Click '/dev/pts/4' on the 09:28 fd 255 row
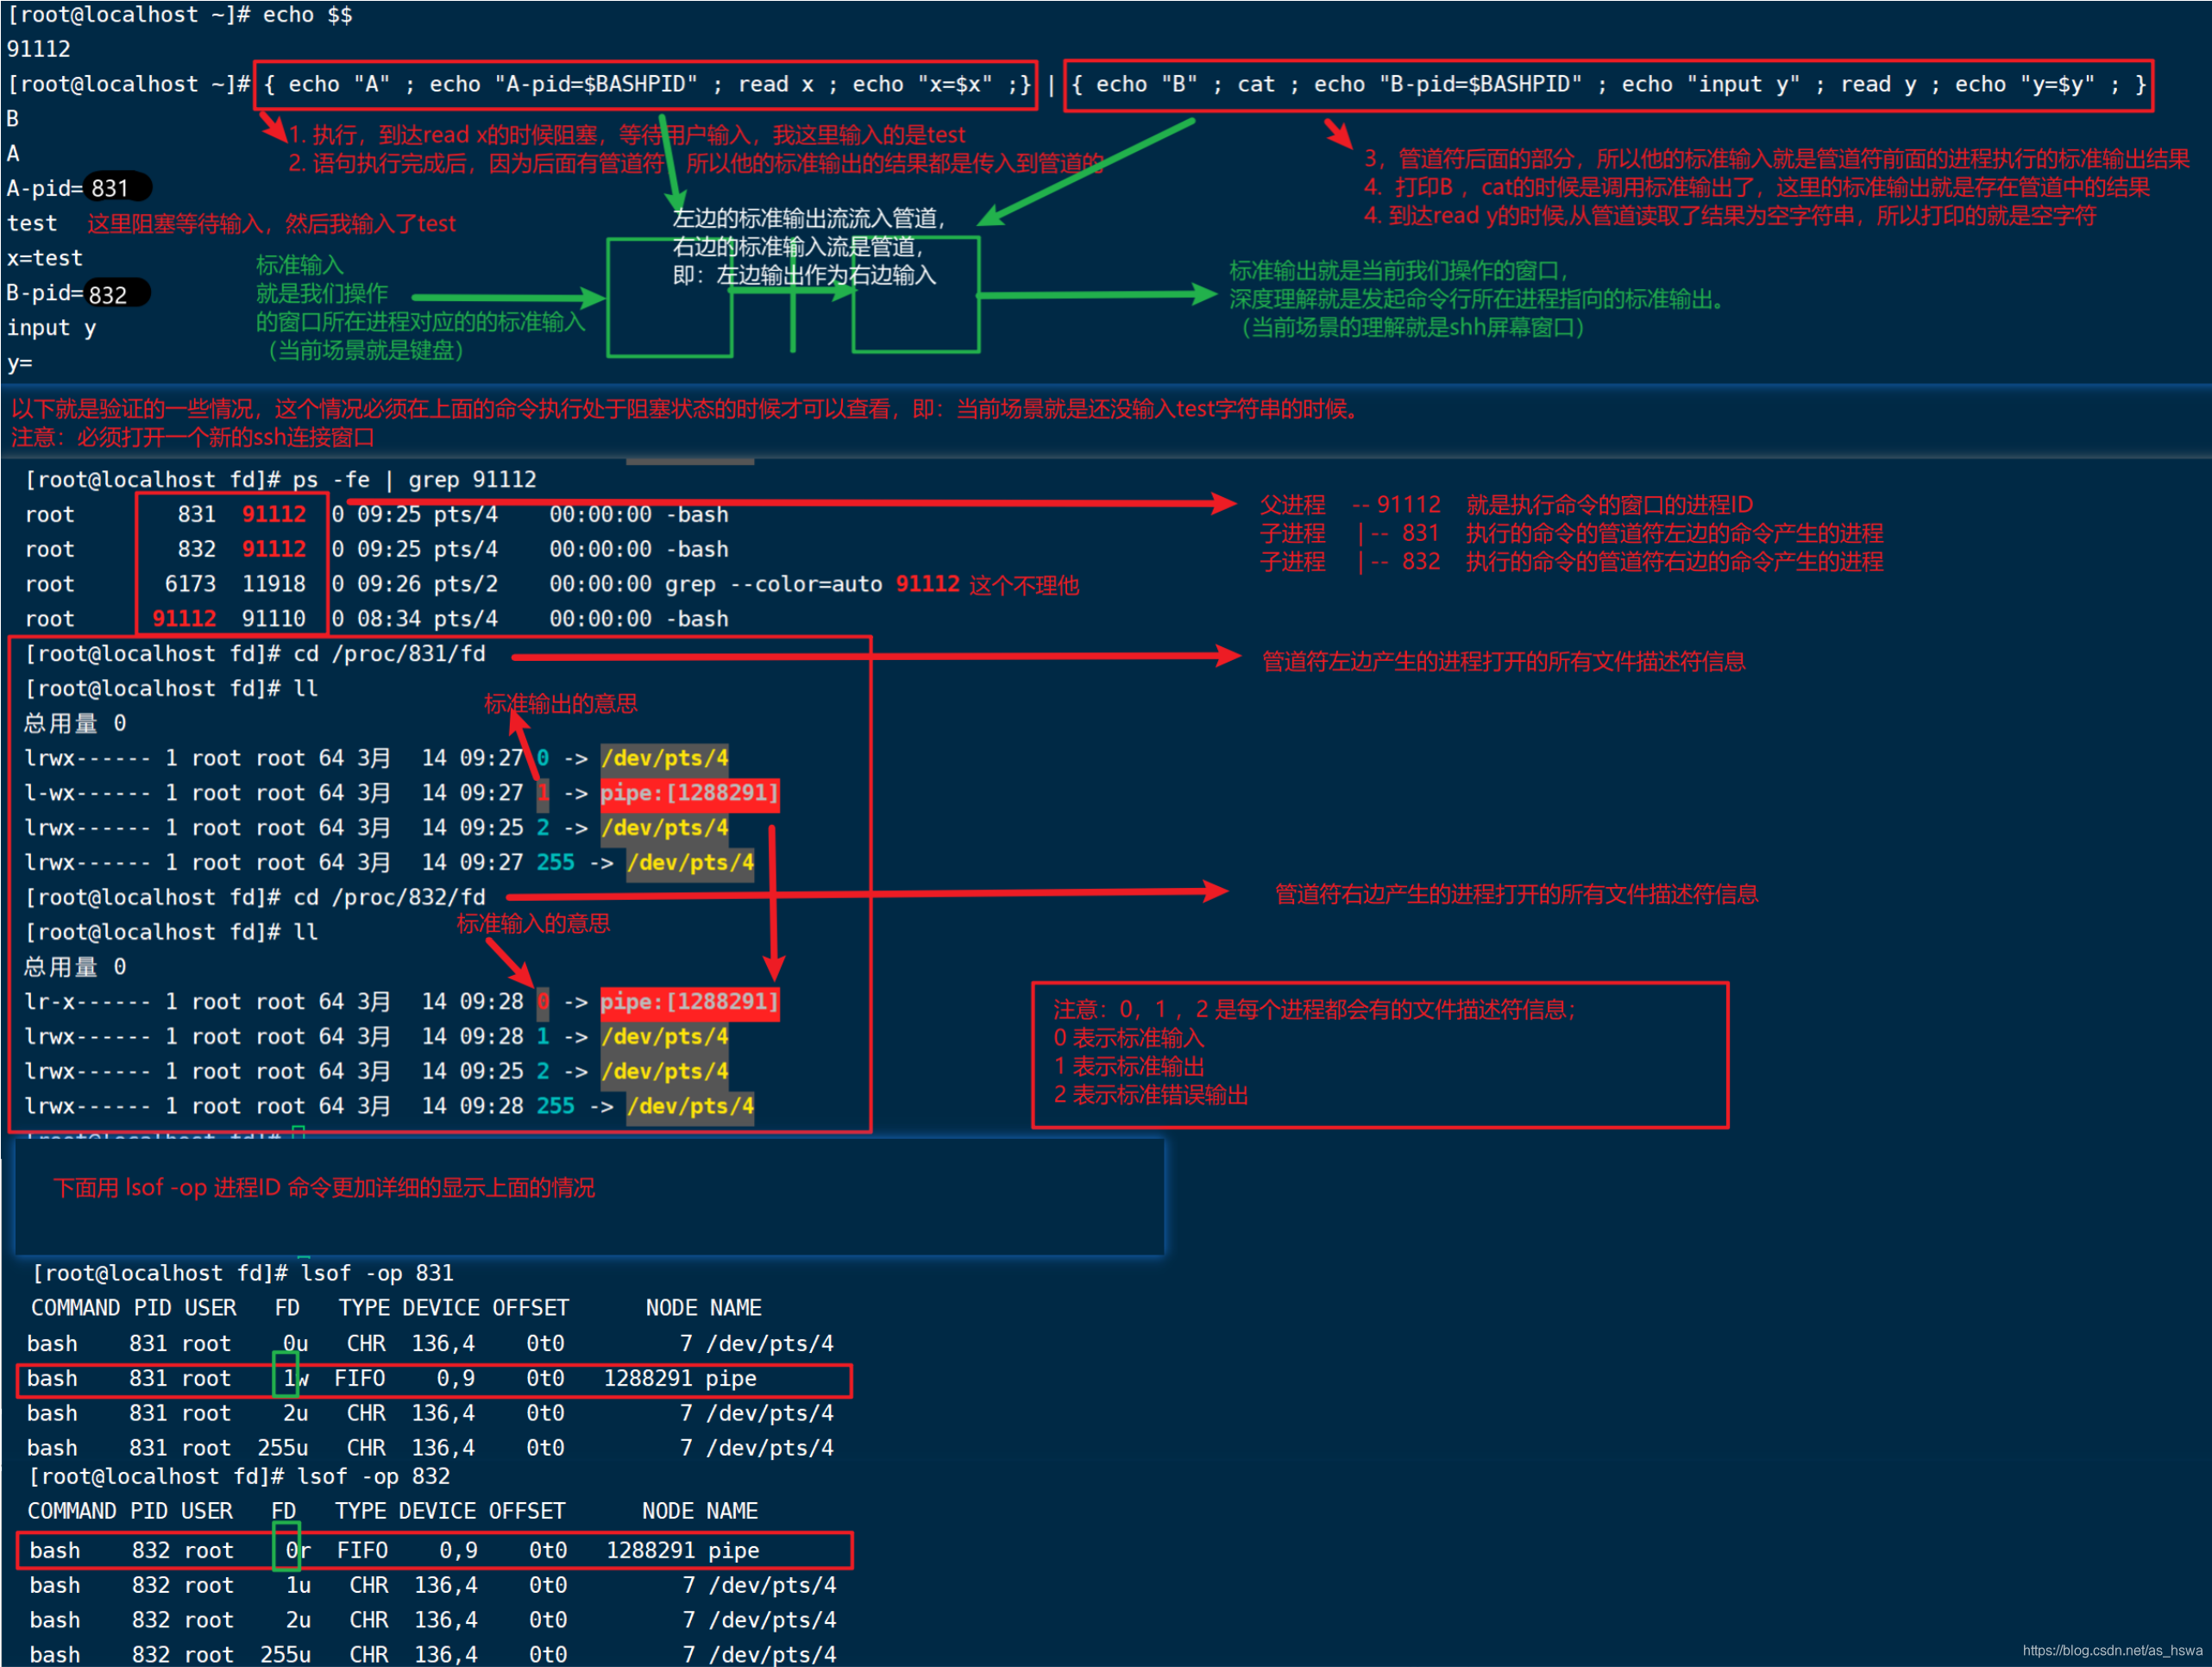 click(x=690, y=1107)
